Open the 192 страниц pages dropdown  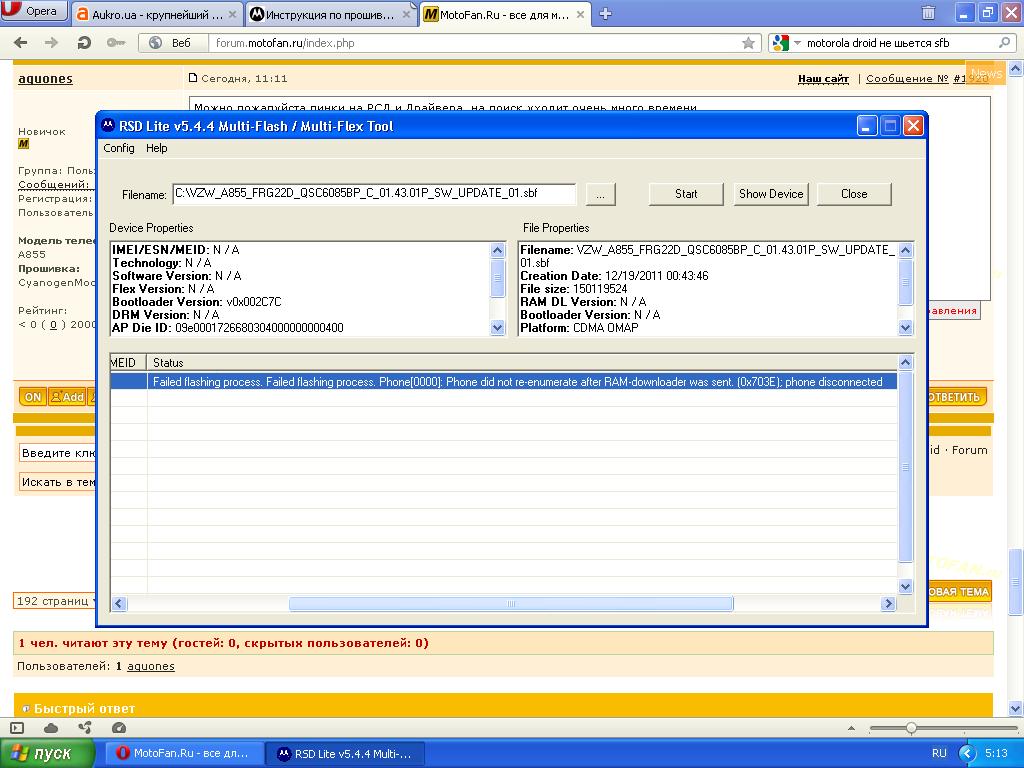pyautogui.click(x=56, y=601)
